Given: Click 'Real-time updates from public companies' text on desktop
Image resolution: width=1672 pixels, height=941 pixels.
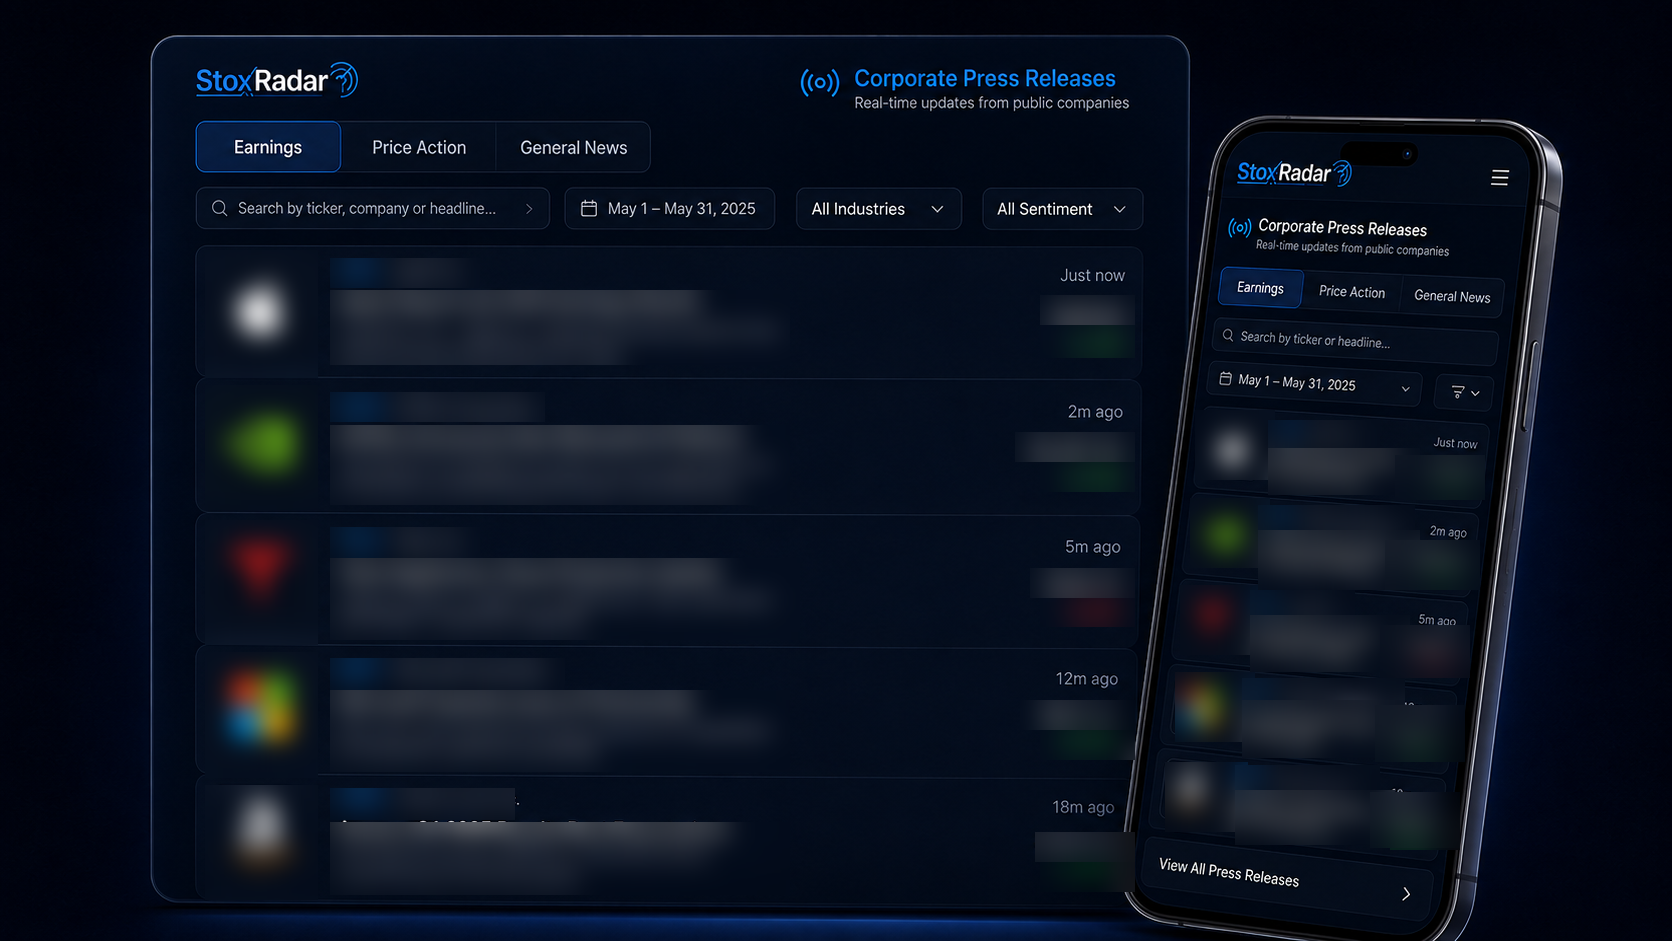Looking at the screenshot, I should (991, 103).
